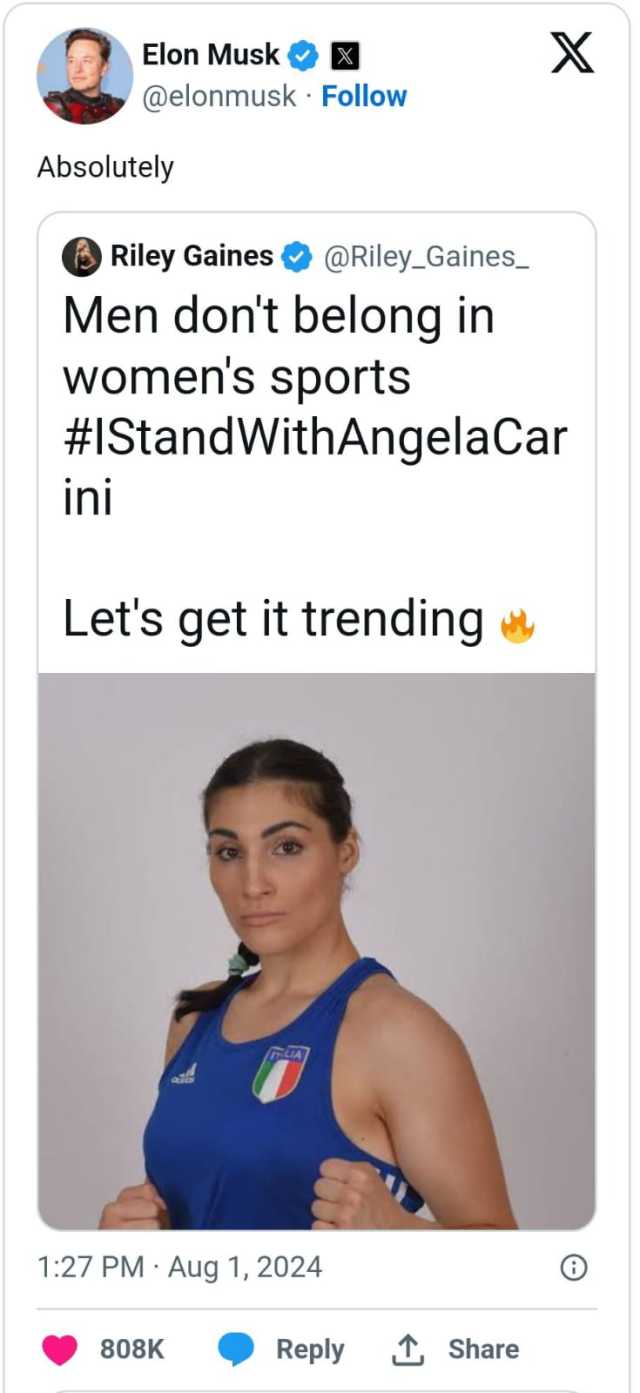This screenshot has width=640, height=1393.
Task: Open the boxer photo in the quoted post
Action: tap(317, 951)
